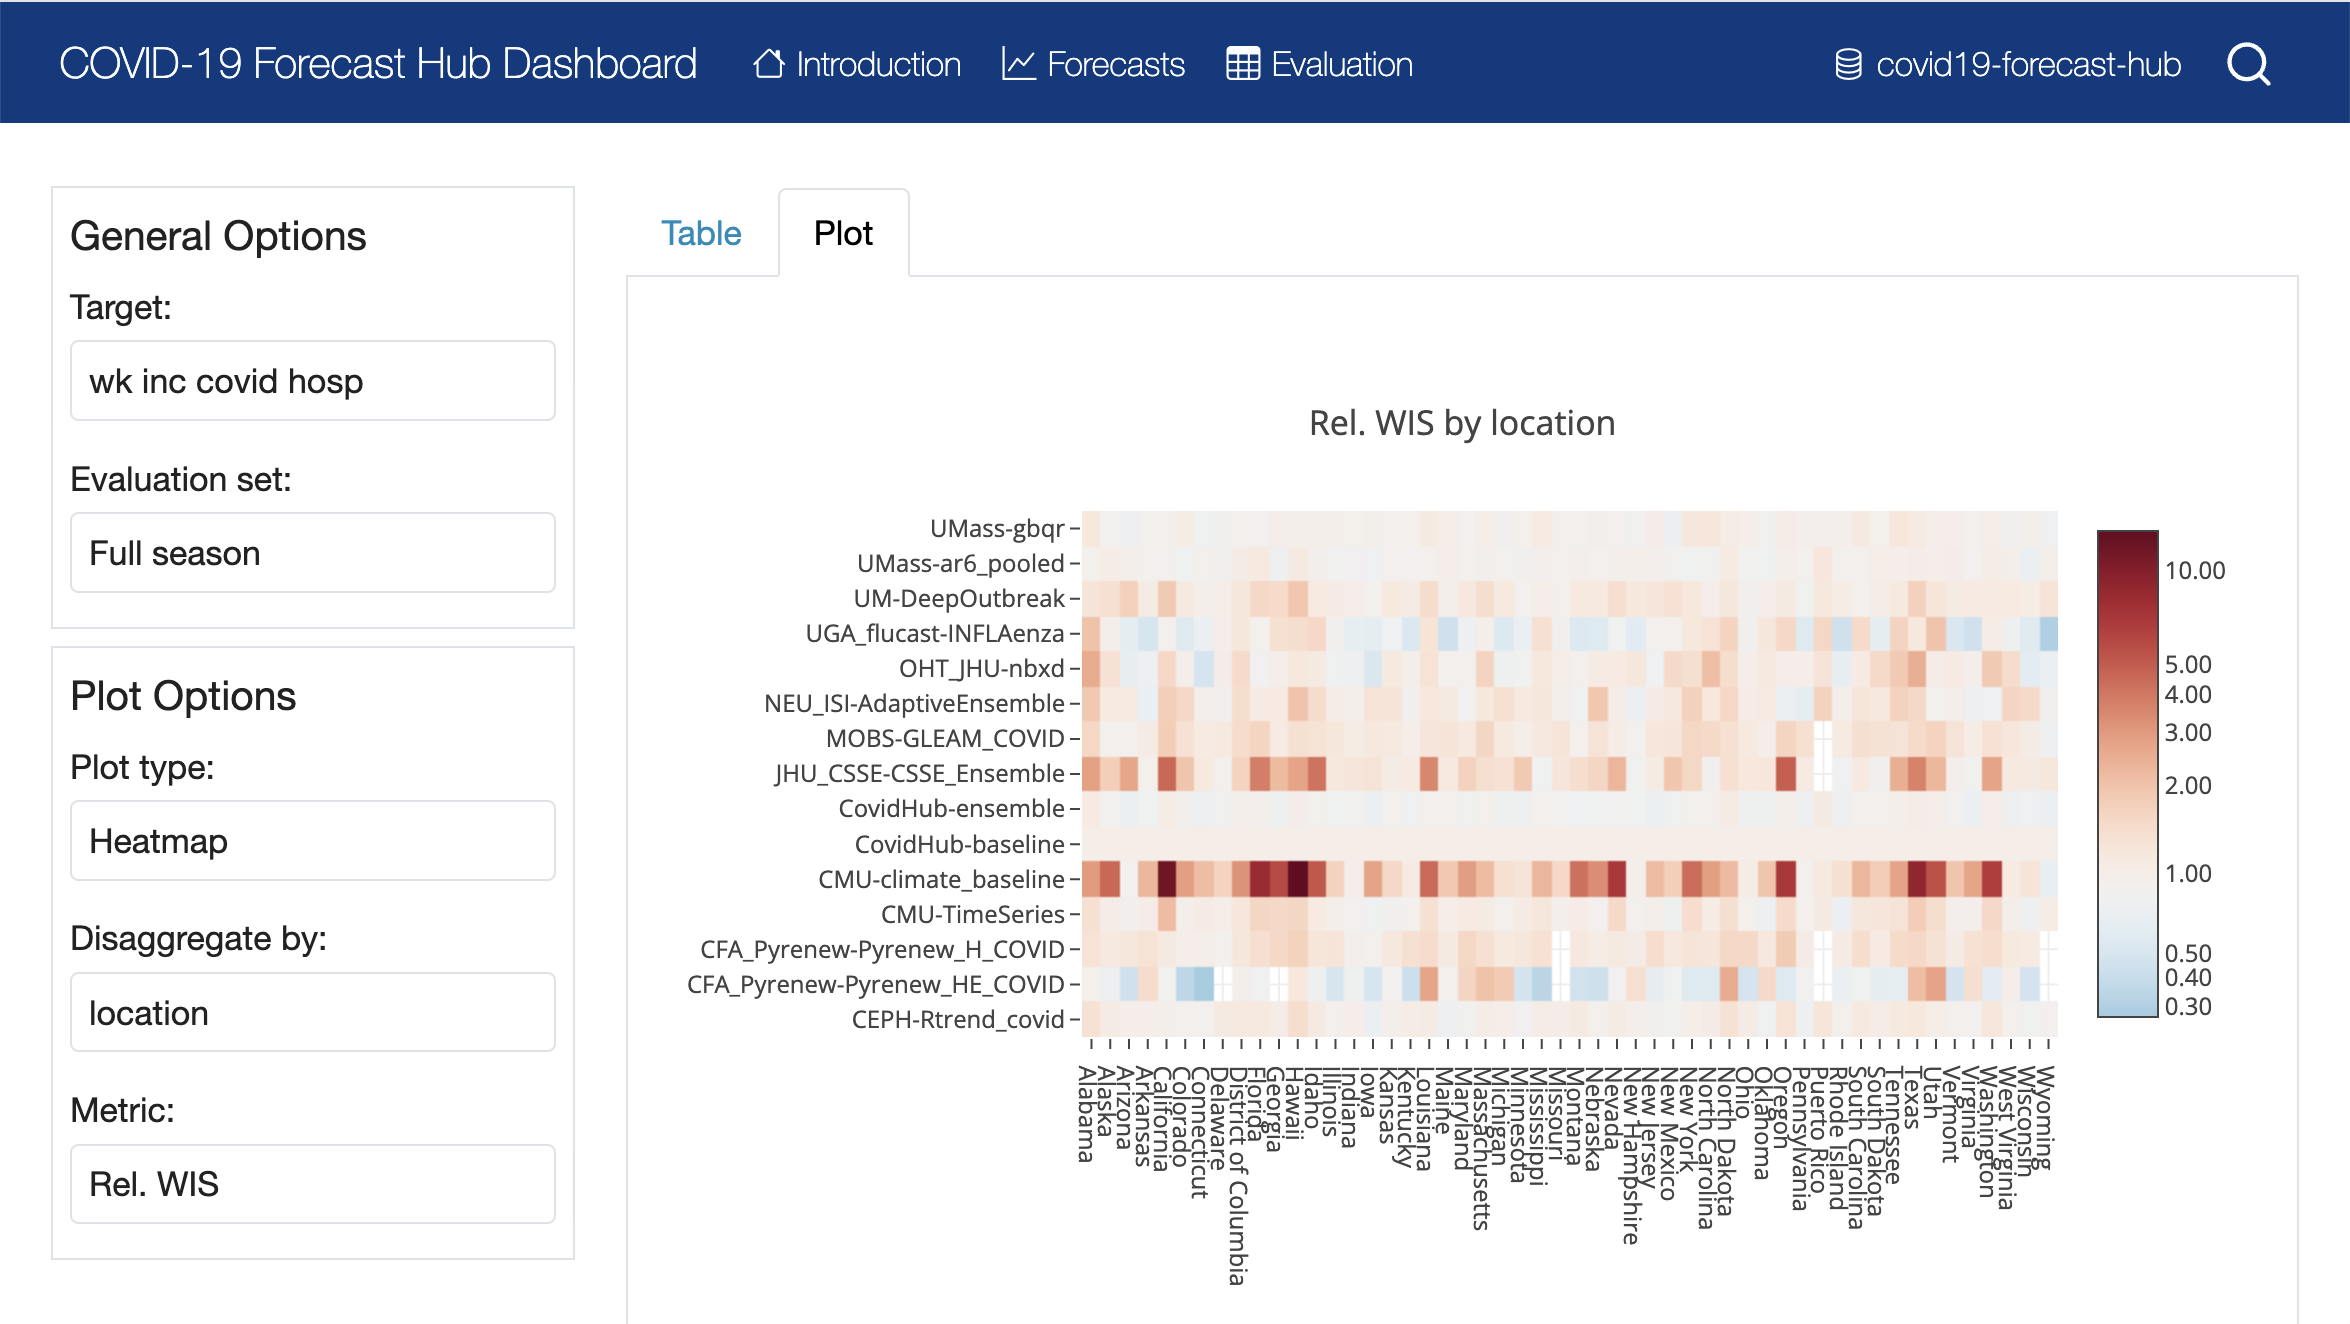Screen dimensions: 2350x1324
Task: Click the 5.00 colorbar tick label
Action: pyautogui.click(x=2188, y=664)
